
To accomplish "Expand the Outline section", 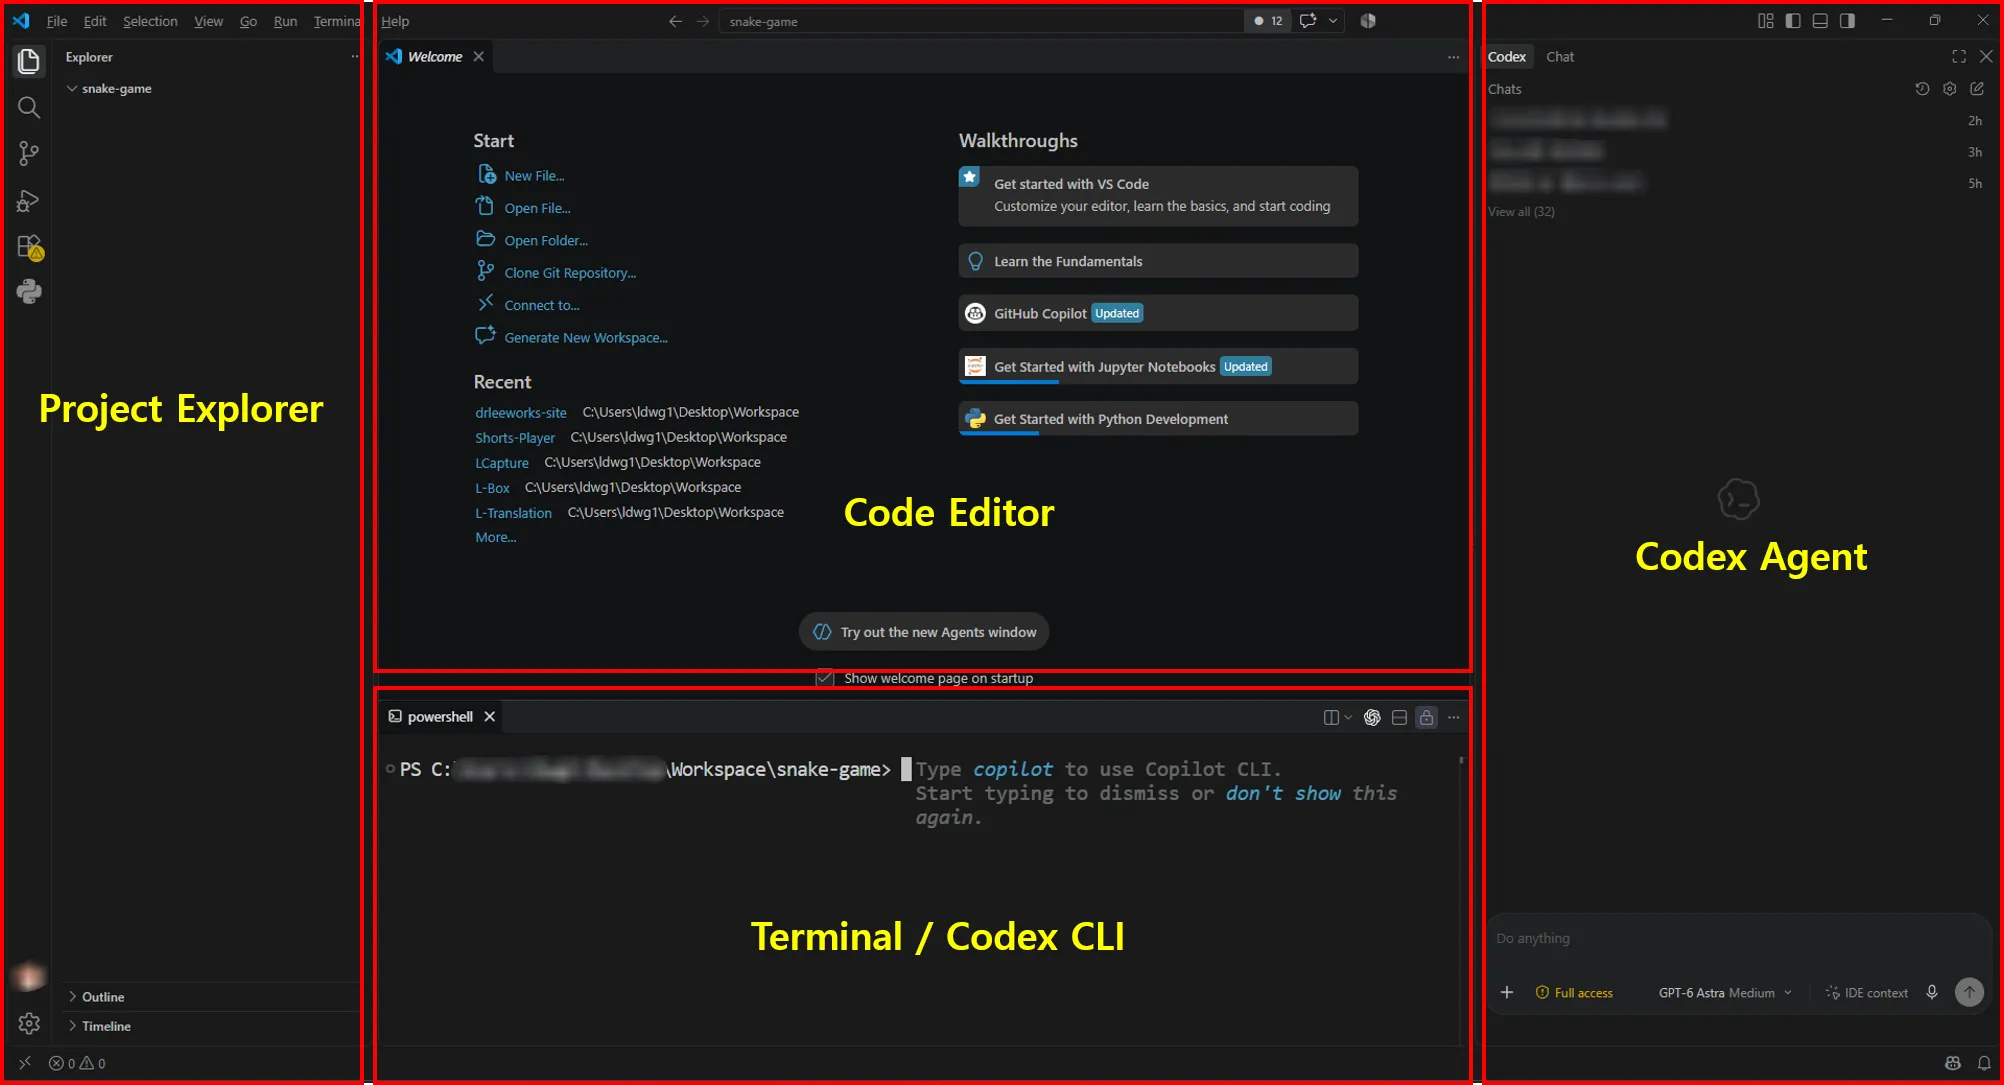I will click(73, 997).
